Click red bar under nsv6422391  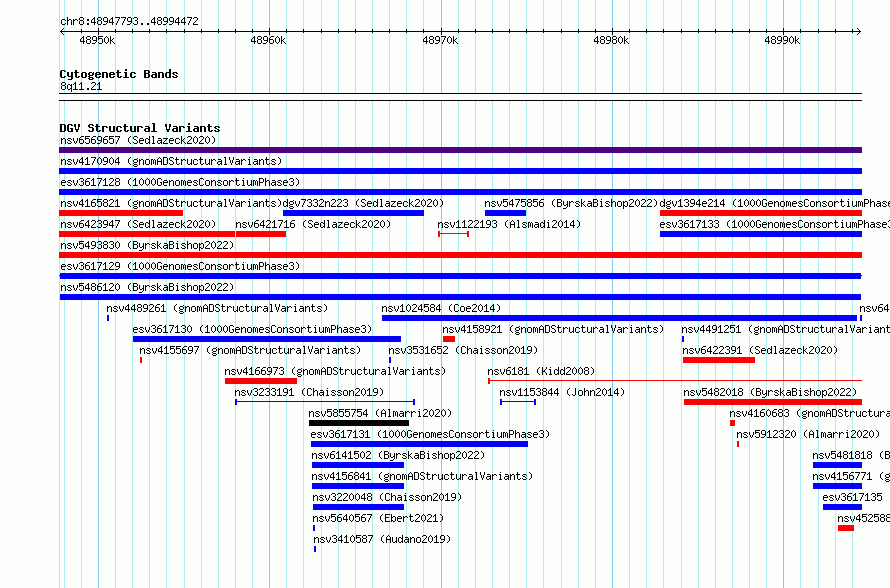coord(719,360)
